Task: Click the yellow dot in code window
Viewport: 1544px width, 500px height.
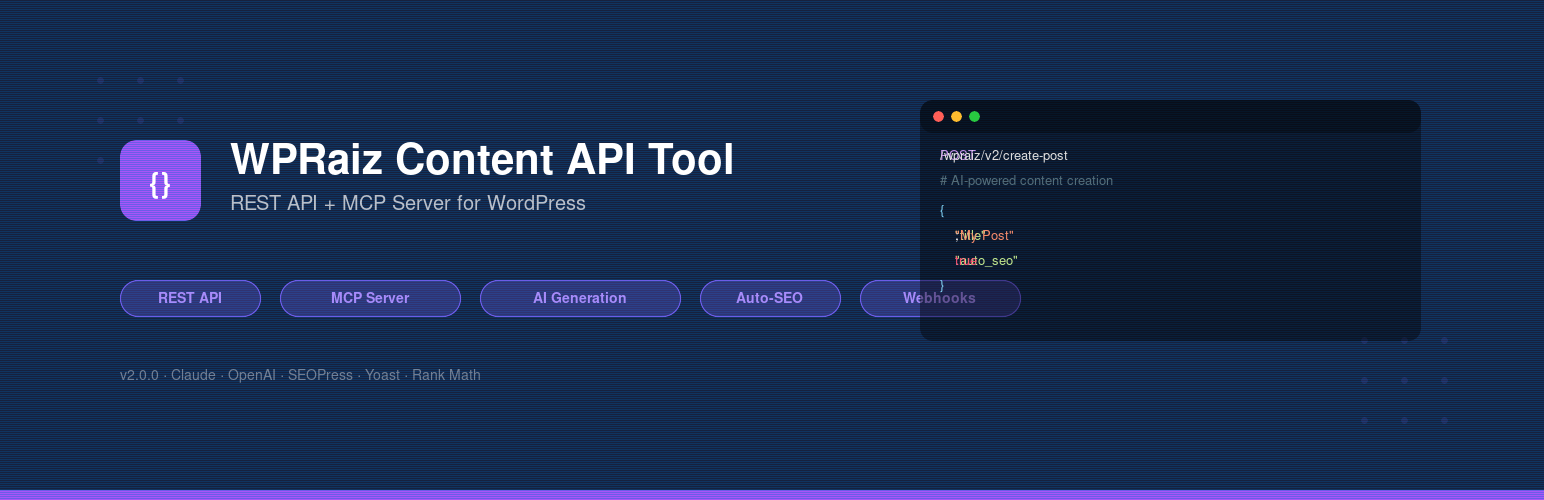Action: 956,117
